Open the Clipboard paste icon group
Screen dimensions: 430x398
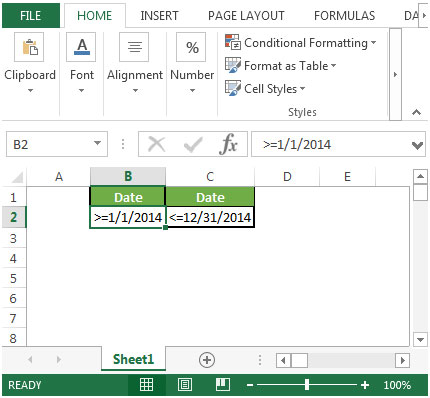[29, 47]
